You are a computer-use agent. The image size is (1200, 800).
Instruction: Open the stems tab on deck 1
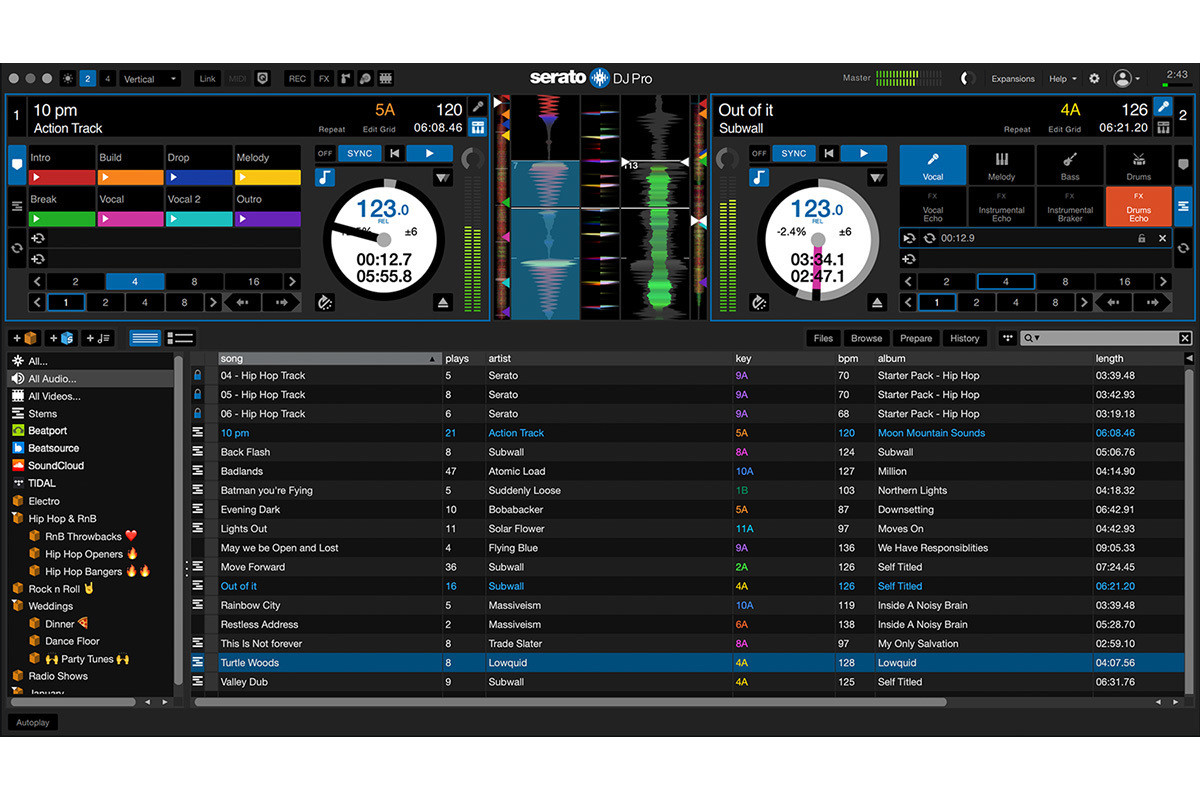17,206
